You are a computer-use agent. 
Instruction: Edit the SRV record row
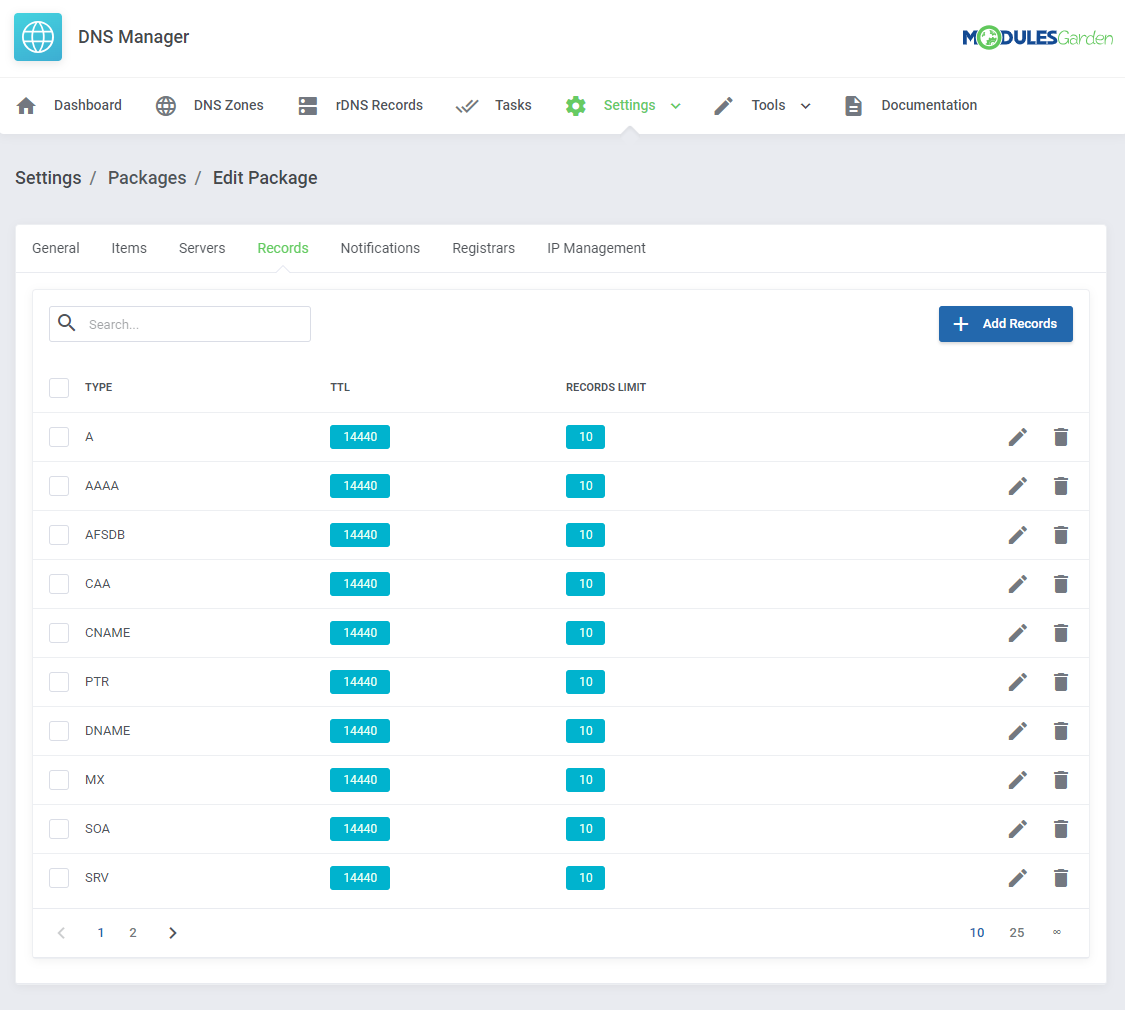coord(1017,877)
